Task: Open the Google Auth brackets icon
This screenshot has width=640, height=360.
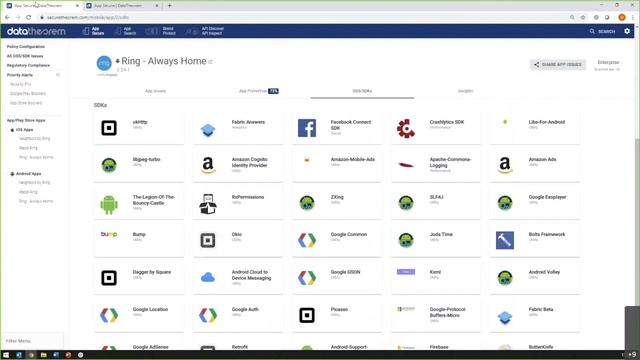Action: pyautogui.click(x=208, y=316)
